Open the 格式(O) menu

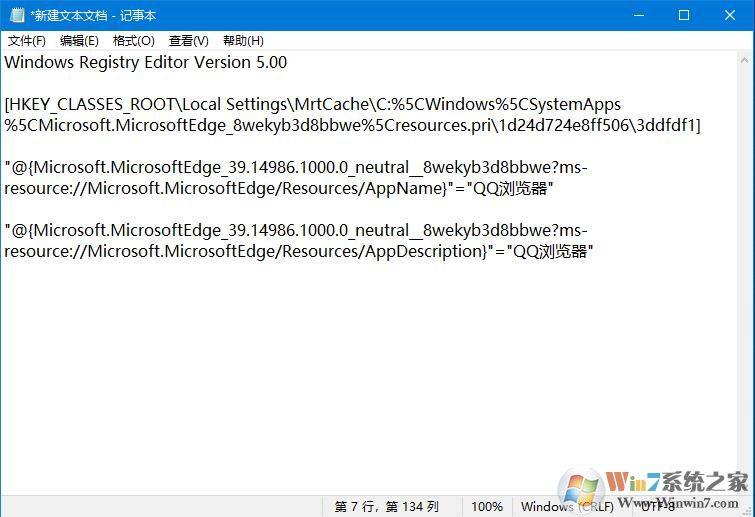133,41
